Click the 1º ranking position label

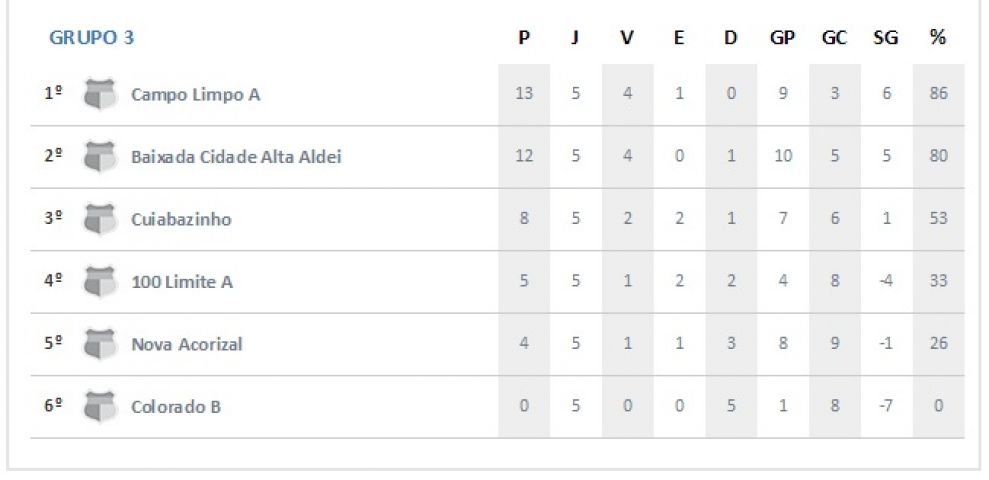[x=53, y=94]
